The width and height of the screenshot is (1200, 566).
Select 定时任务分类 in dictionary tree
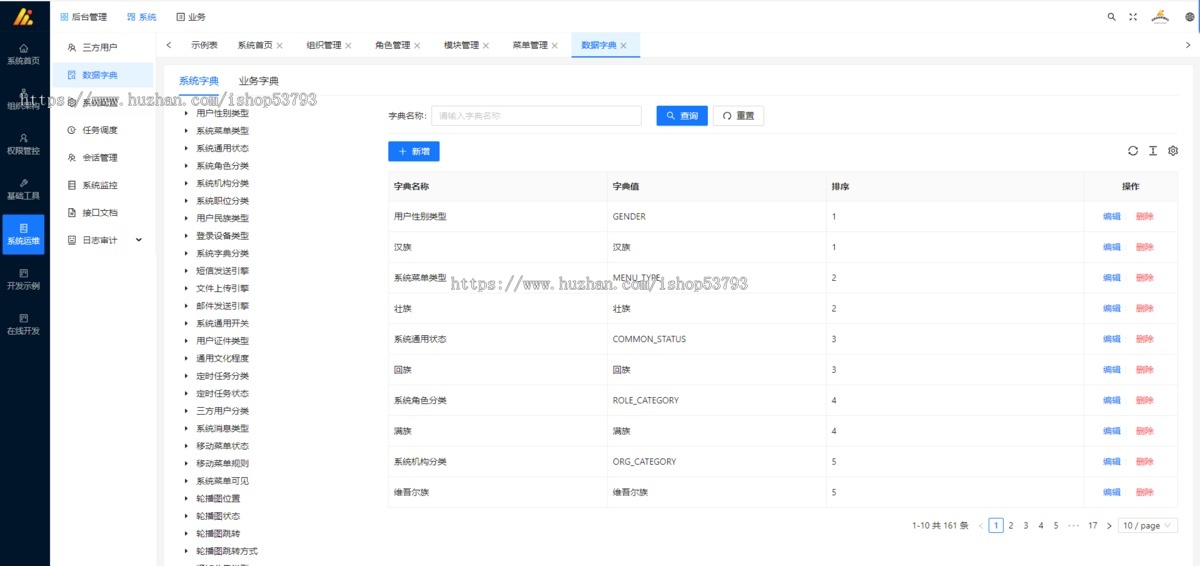point(223,376)
